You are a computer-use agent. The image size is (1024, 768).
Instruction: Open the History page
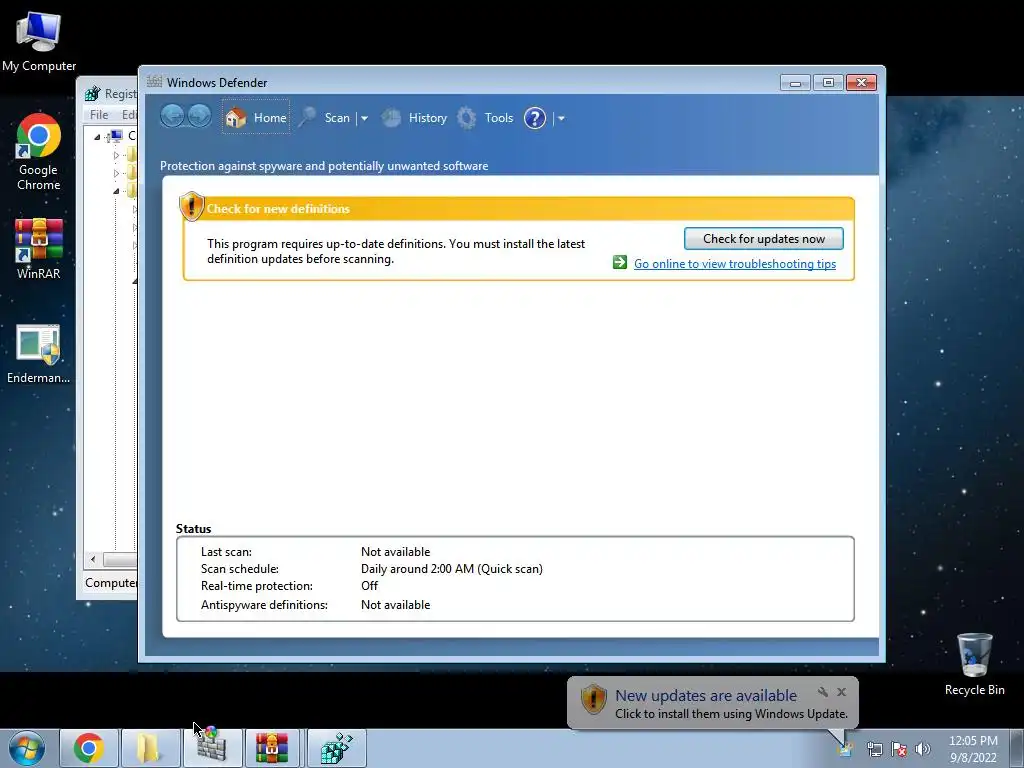pyautogui.click(x=414, y=118)
